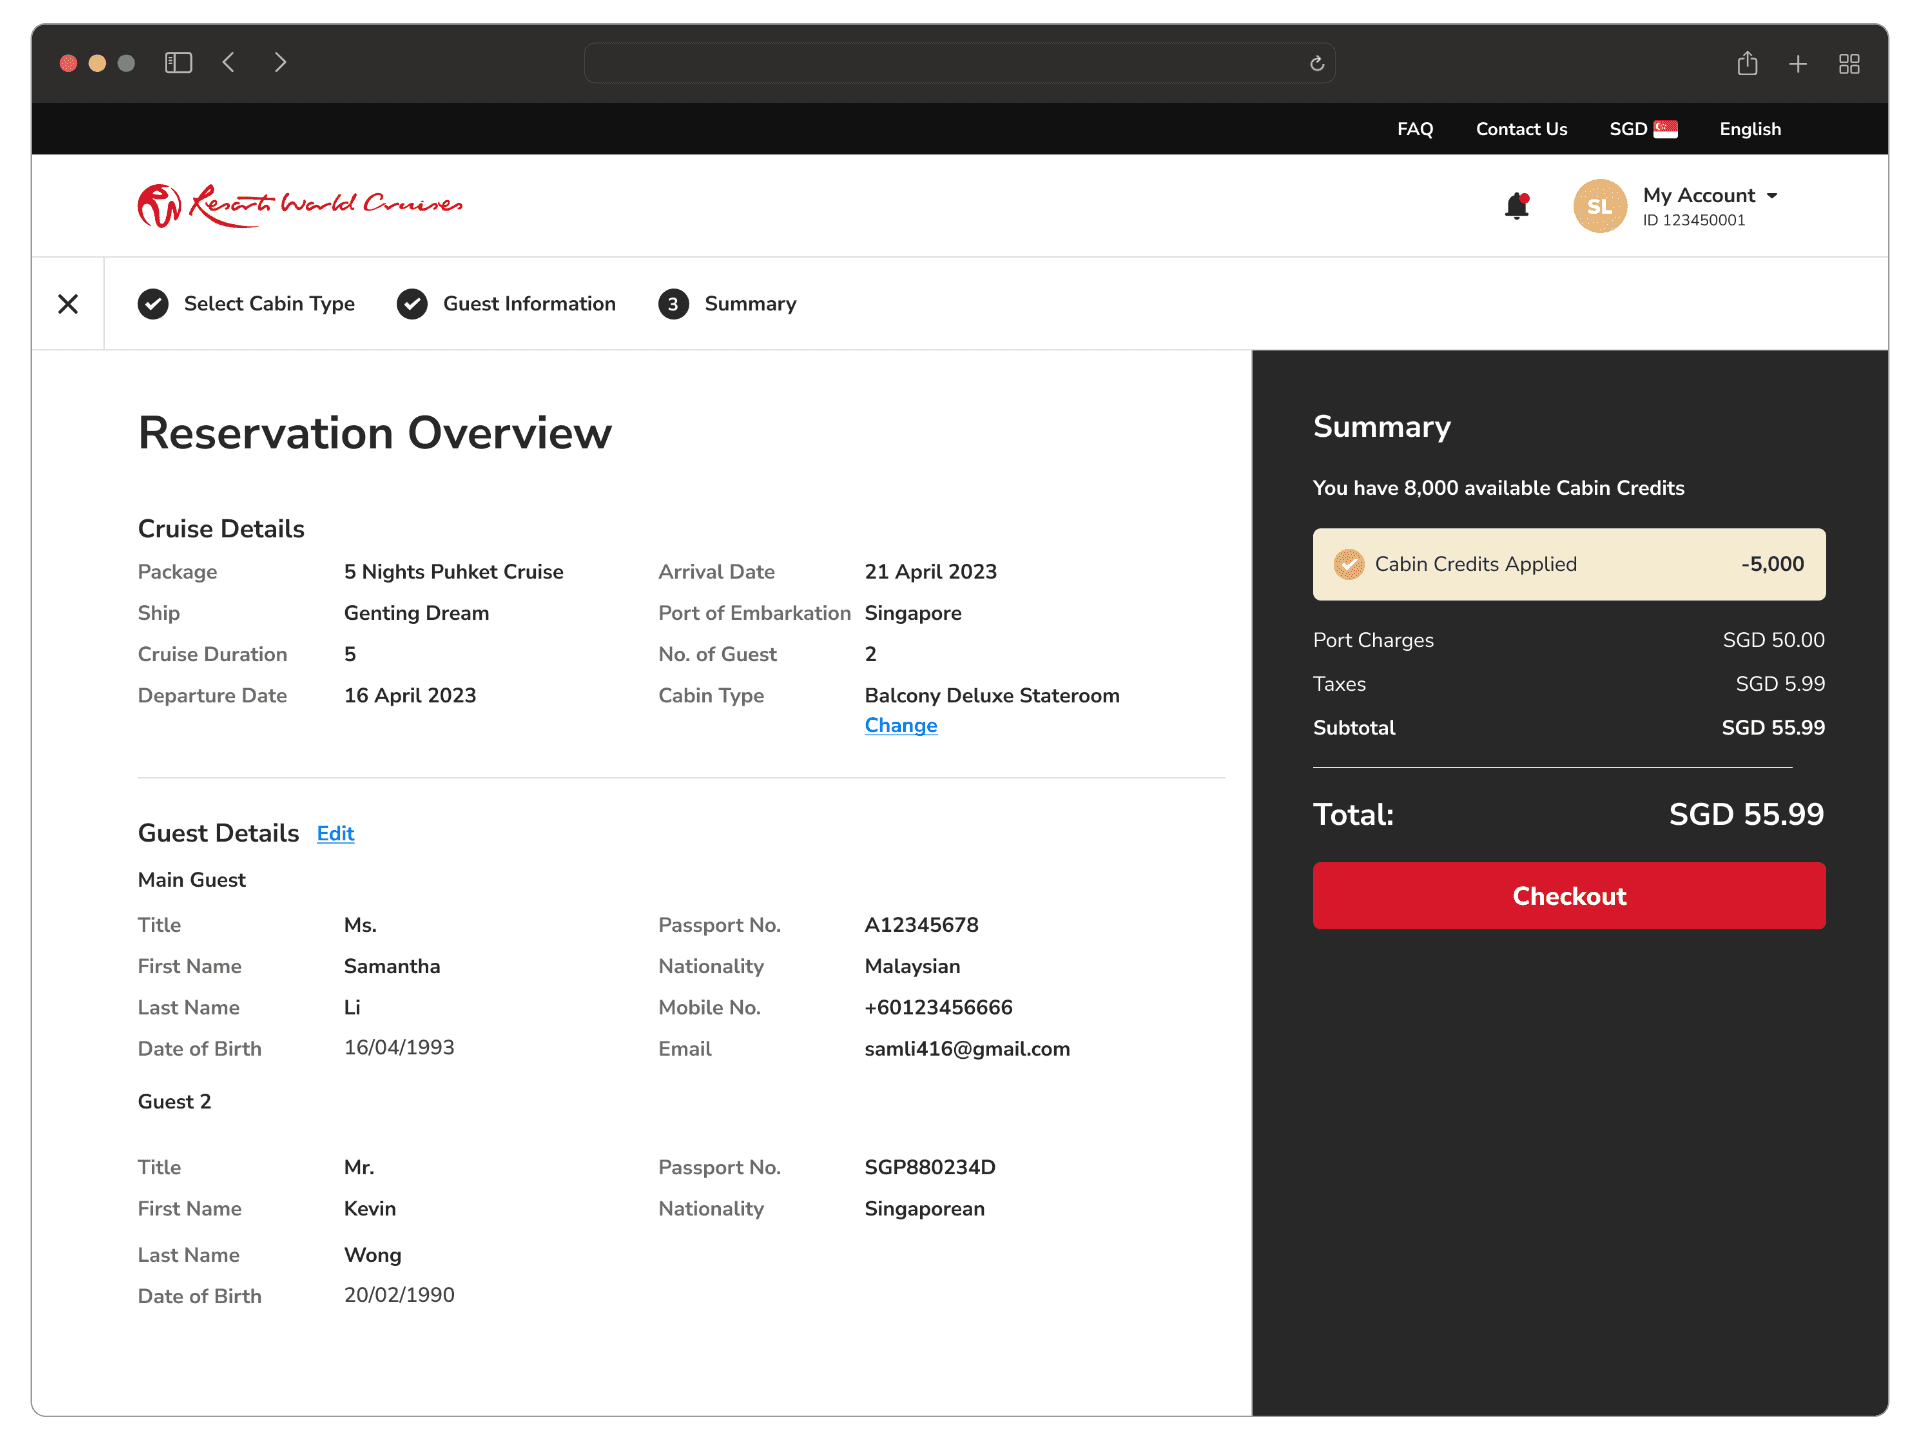Click the notification bell icon

pyautogui.click(x=1517, y=206)
